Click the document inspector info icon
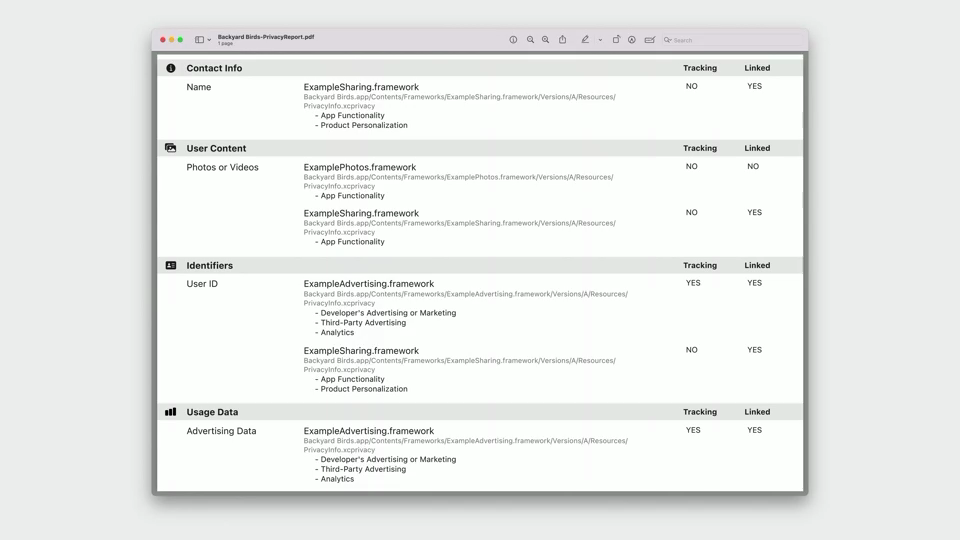960x540 pixels. pos(513,40)
